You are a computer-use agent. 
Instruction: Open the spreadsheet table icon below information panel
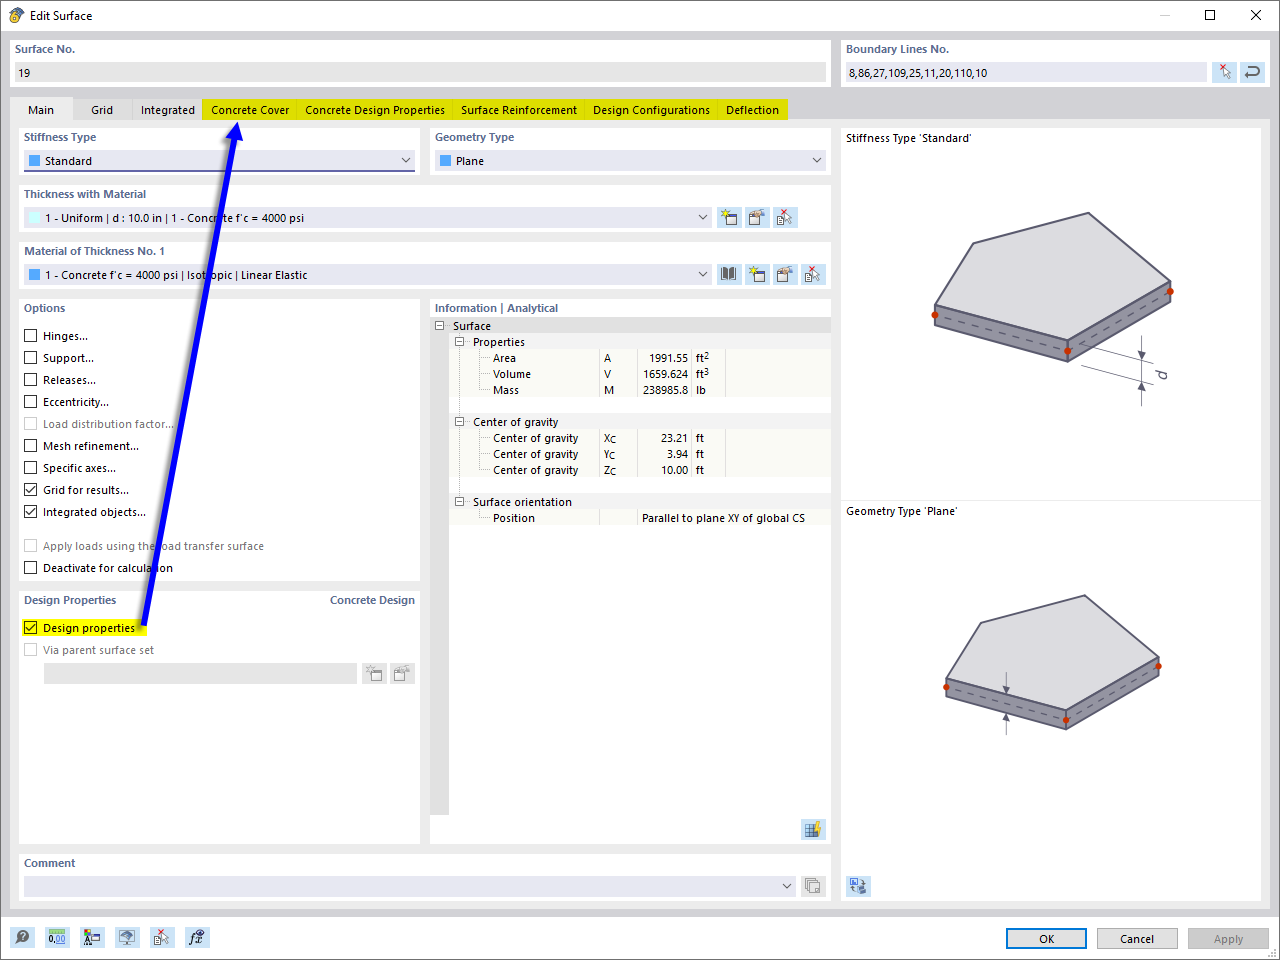point(813,829)
